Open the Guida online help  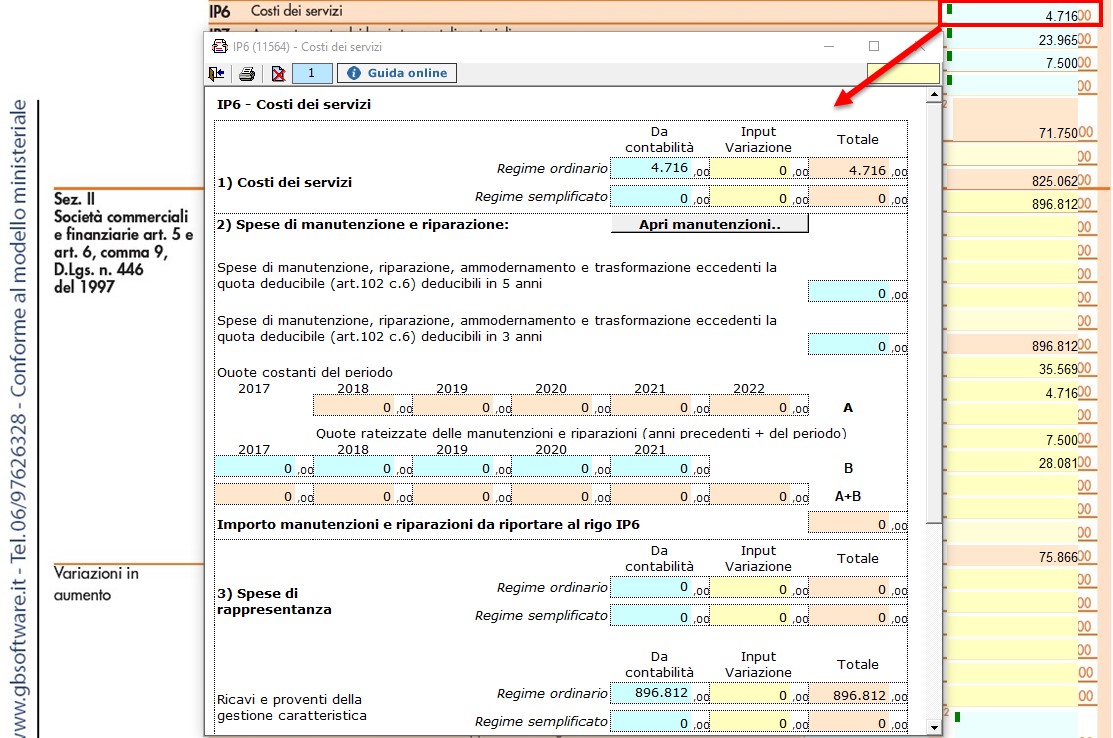[397, 73]
